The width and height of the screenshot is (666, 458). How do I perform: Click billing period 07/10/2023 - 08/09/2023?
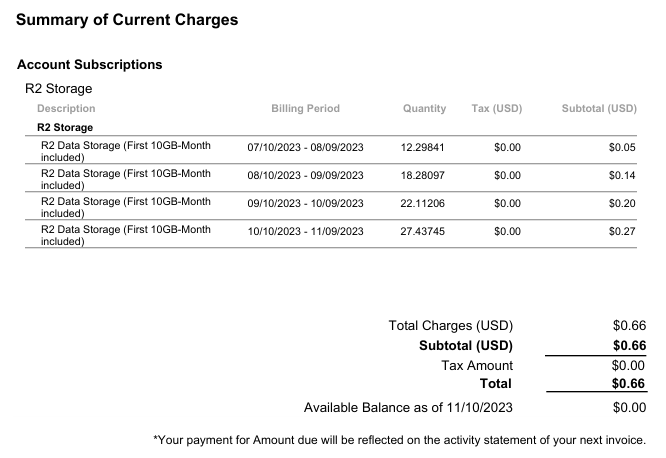click(305, 147)
